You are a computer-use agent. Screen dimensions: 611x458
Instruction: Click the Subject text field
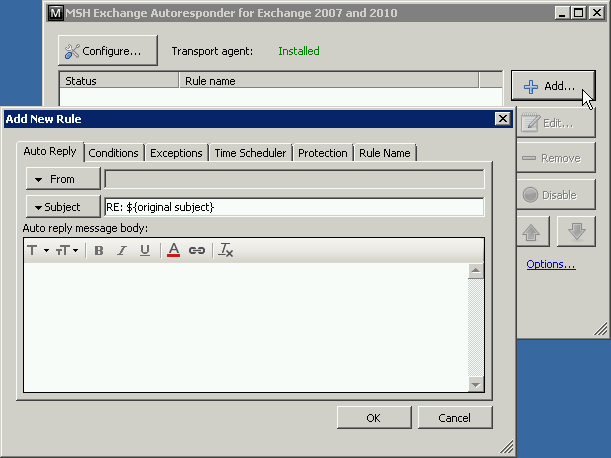[295, 207]
